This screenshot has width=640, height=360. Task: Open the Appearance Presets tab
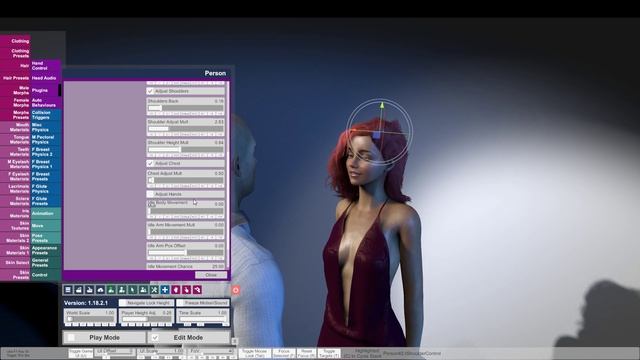pyautogui.click(x=46, y=250)
